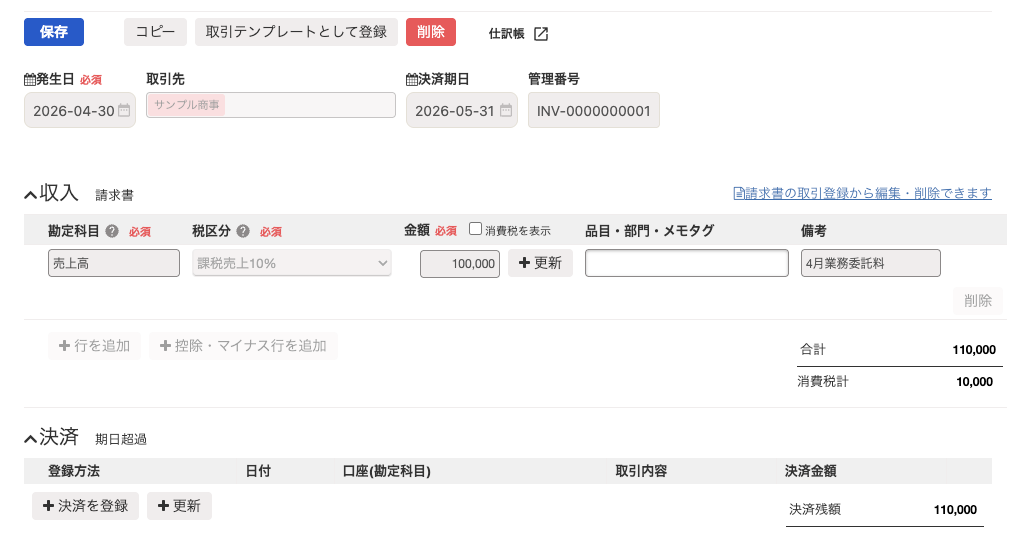Click the コピー button
Screen dimensions: 1029x551
(156, 32)
